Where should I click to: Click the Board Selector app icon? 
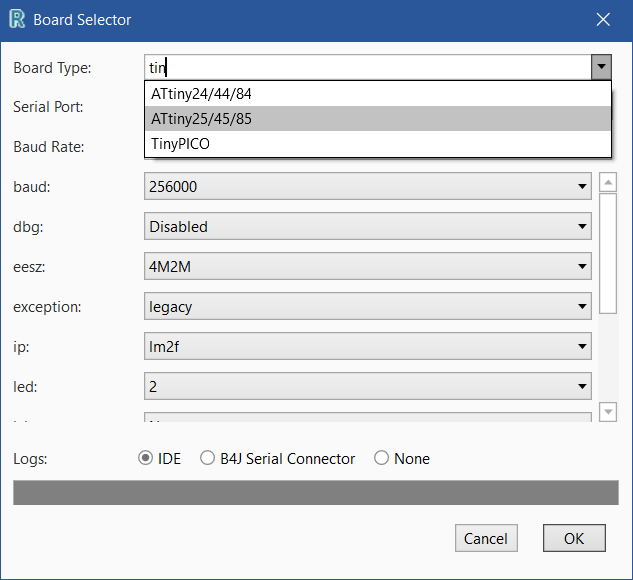pos(17,19)
